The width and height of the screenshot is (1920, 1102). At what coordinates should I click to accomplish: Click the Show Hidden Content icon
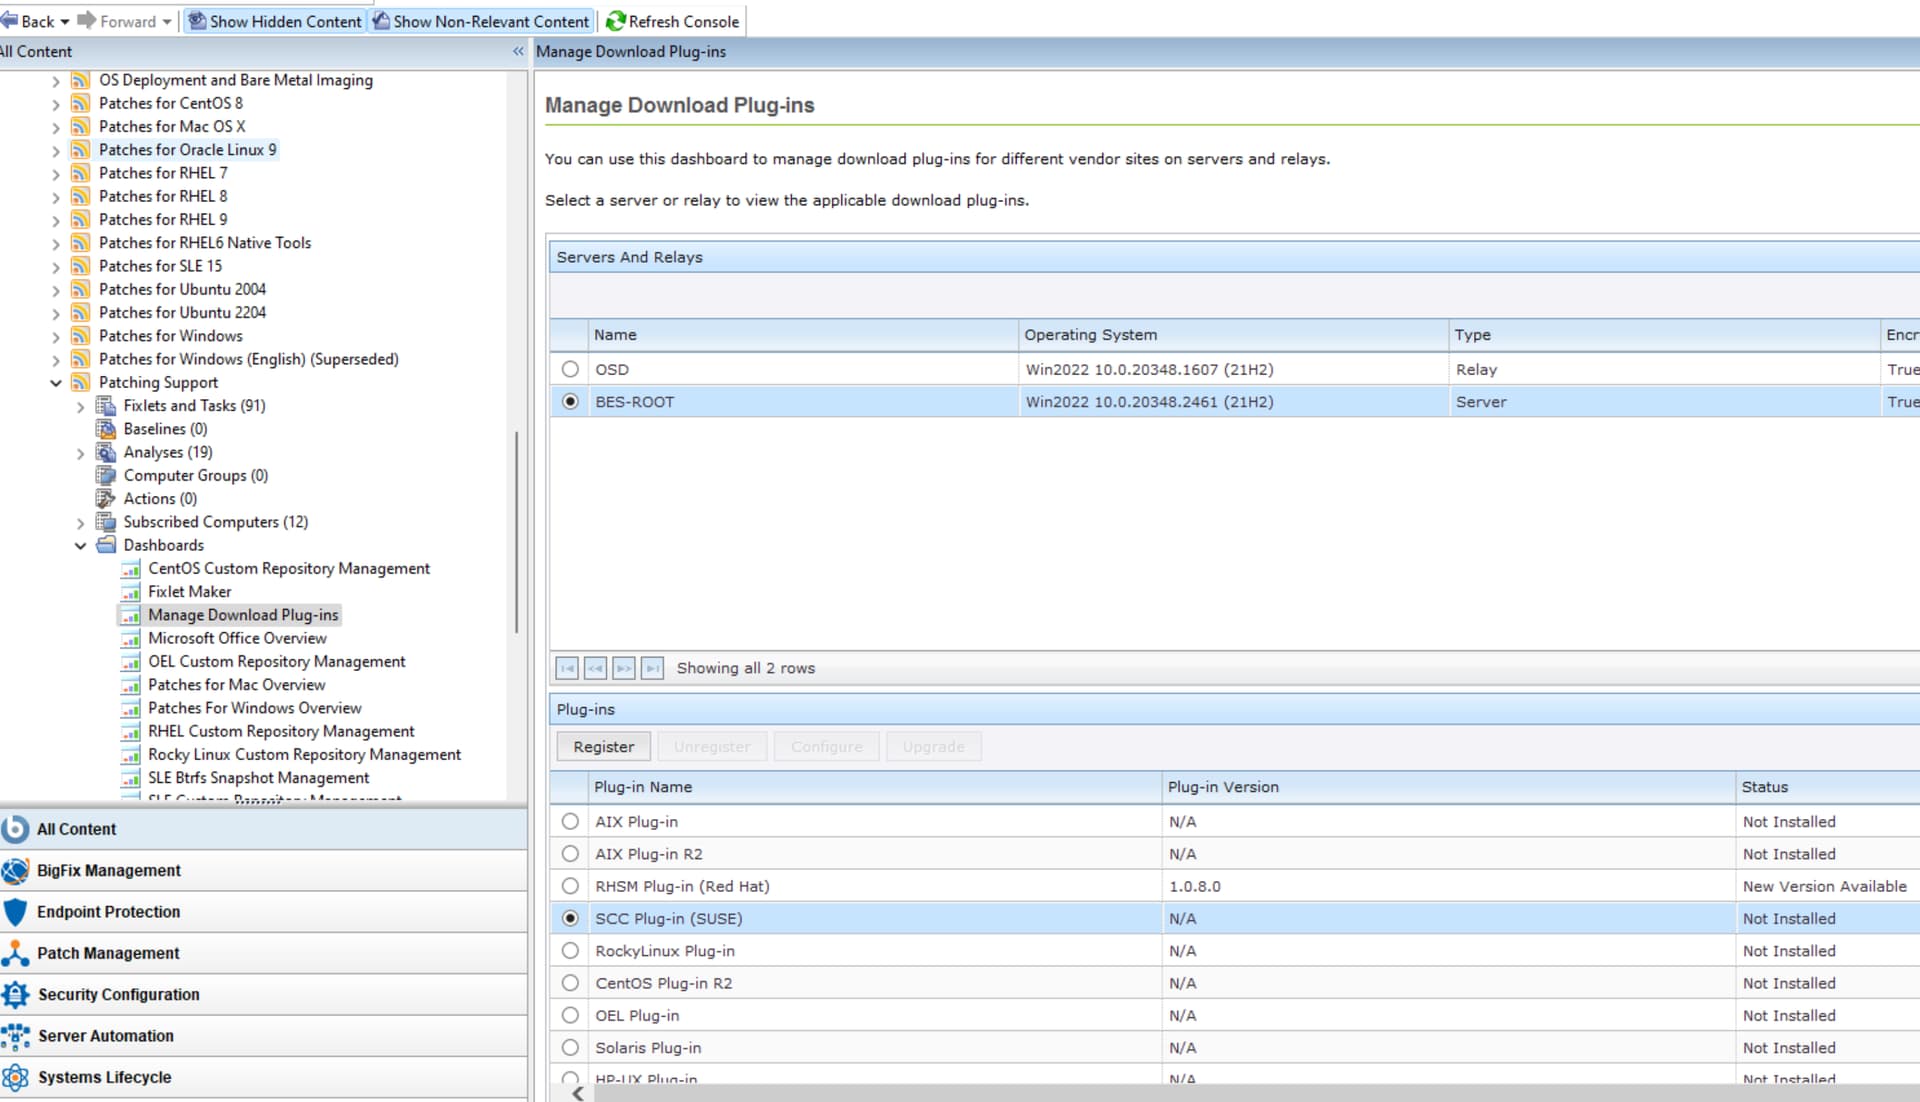(x=198, y=21)
